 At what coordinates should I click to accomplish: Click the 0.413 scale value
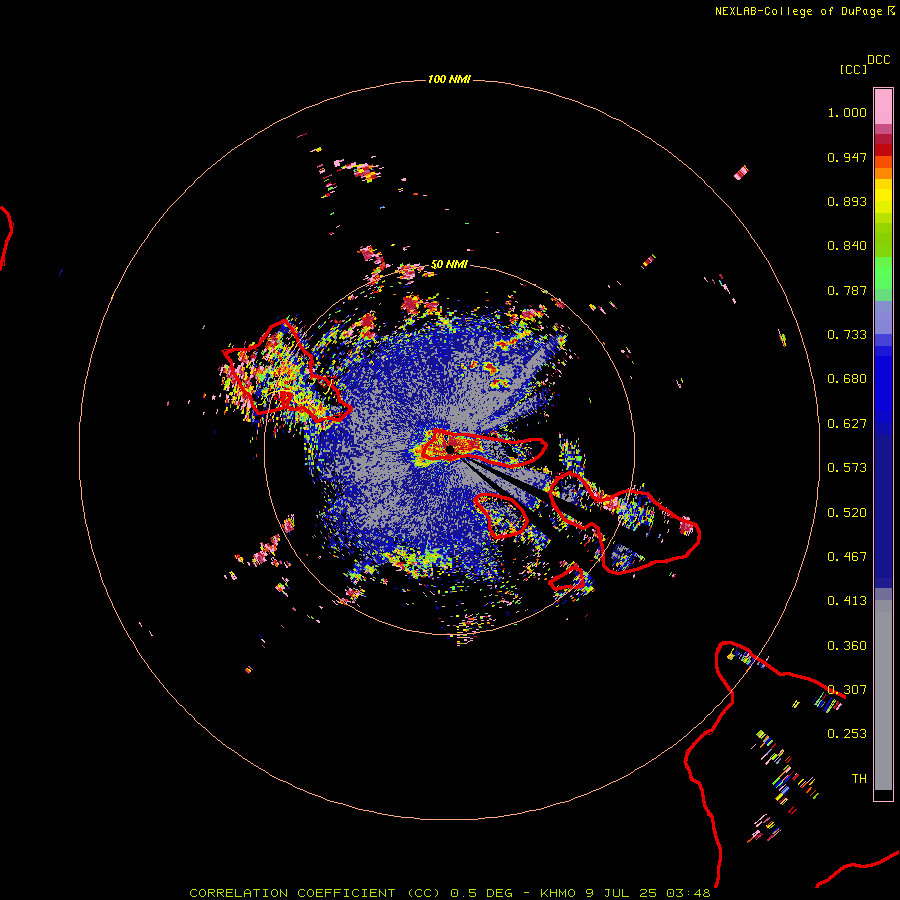847,601
